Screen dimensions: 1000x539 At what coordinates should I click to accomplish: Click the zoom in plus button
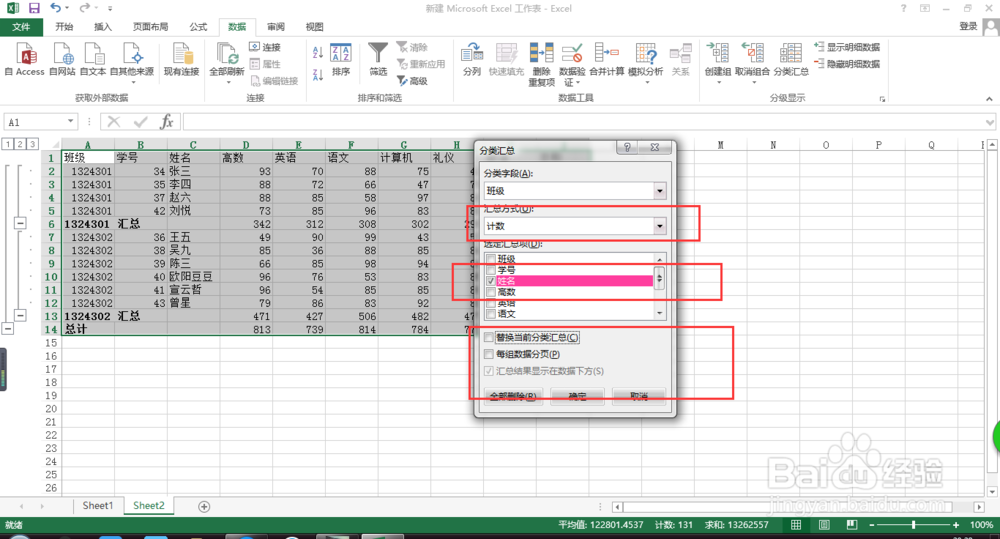click(955, 525)
